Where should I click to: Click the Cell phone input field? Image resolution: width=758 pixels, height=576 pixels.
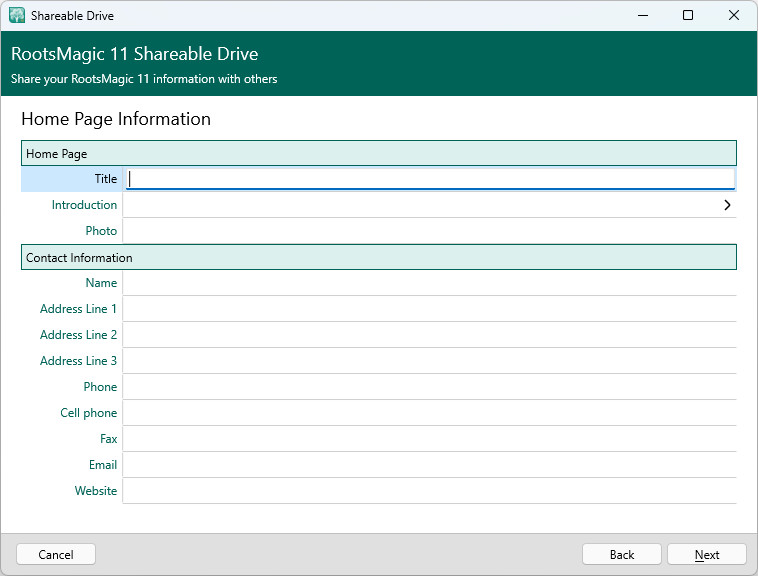click(430, 413)
